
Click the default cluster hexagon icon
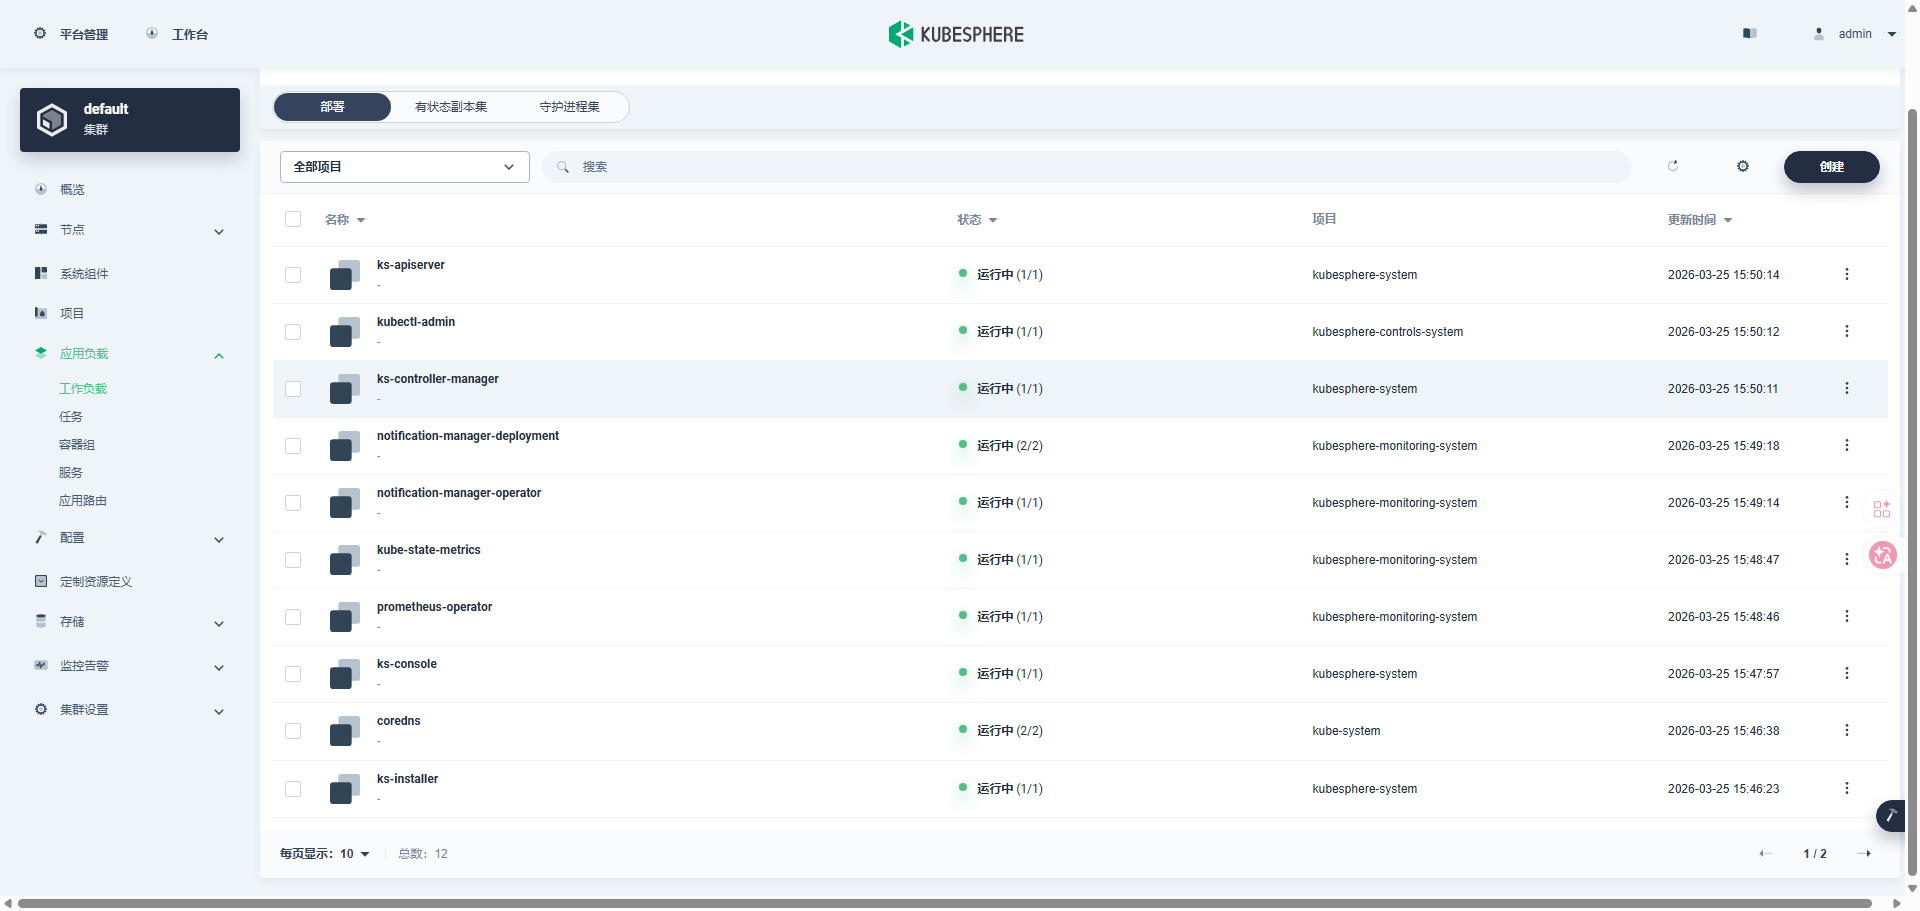(52, 120)
